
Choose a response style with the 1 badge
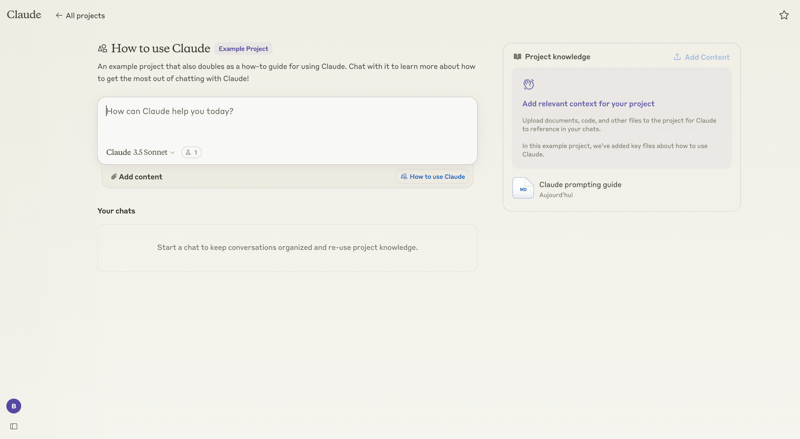coord(191,152)
